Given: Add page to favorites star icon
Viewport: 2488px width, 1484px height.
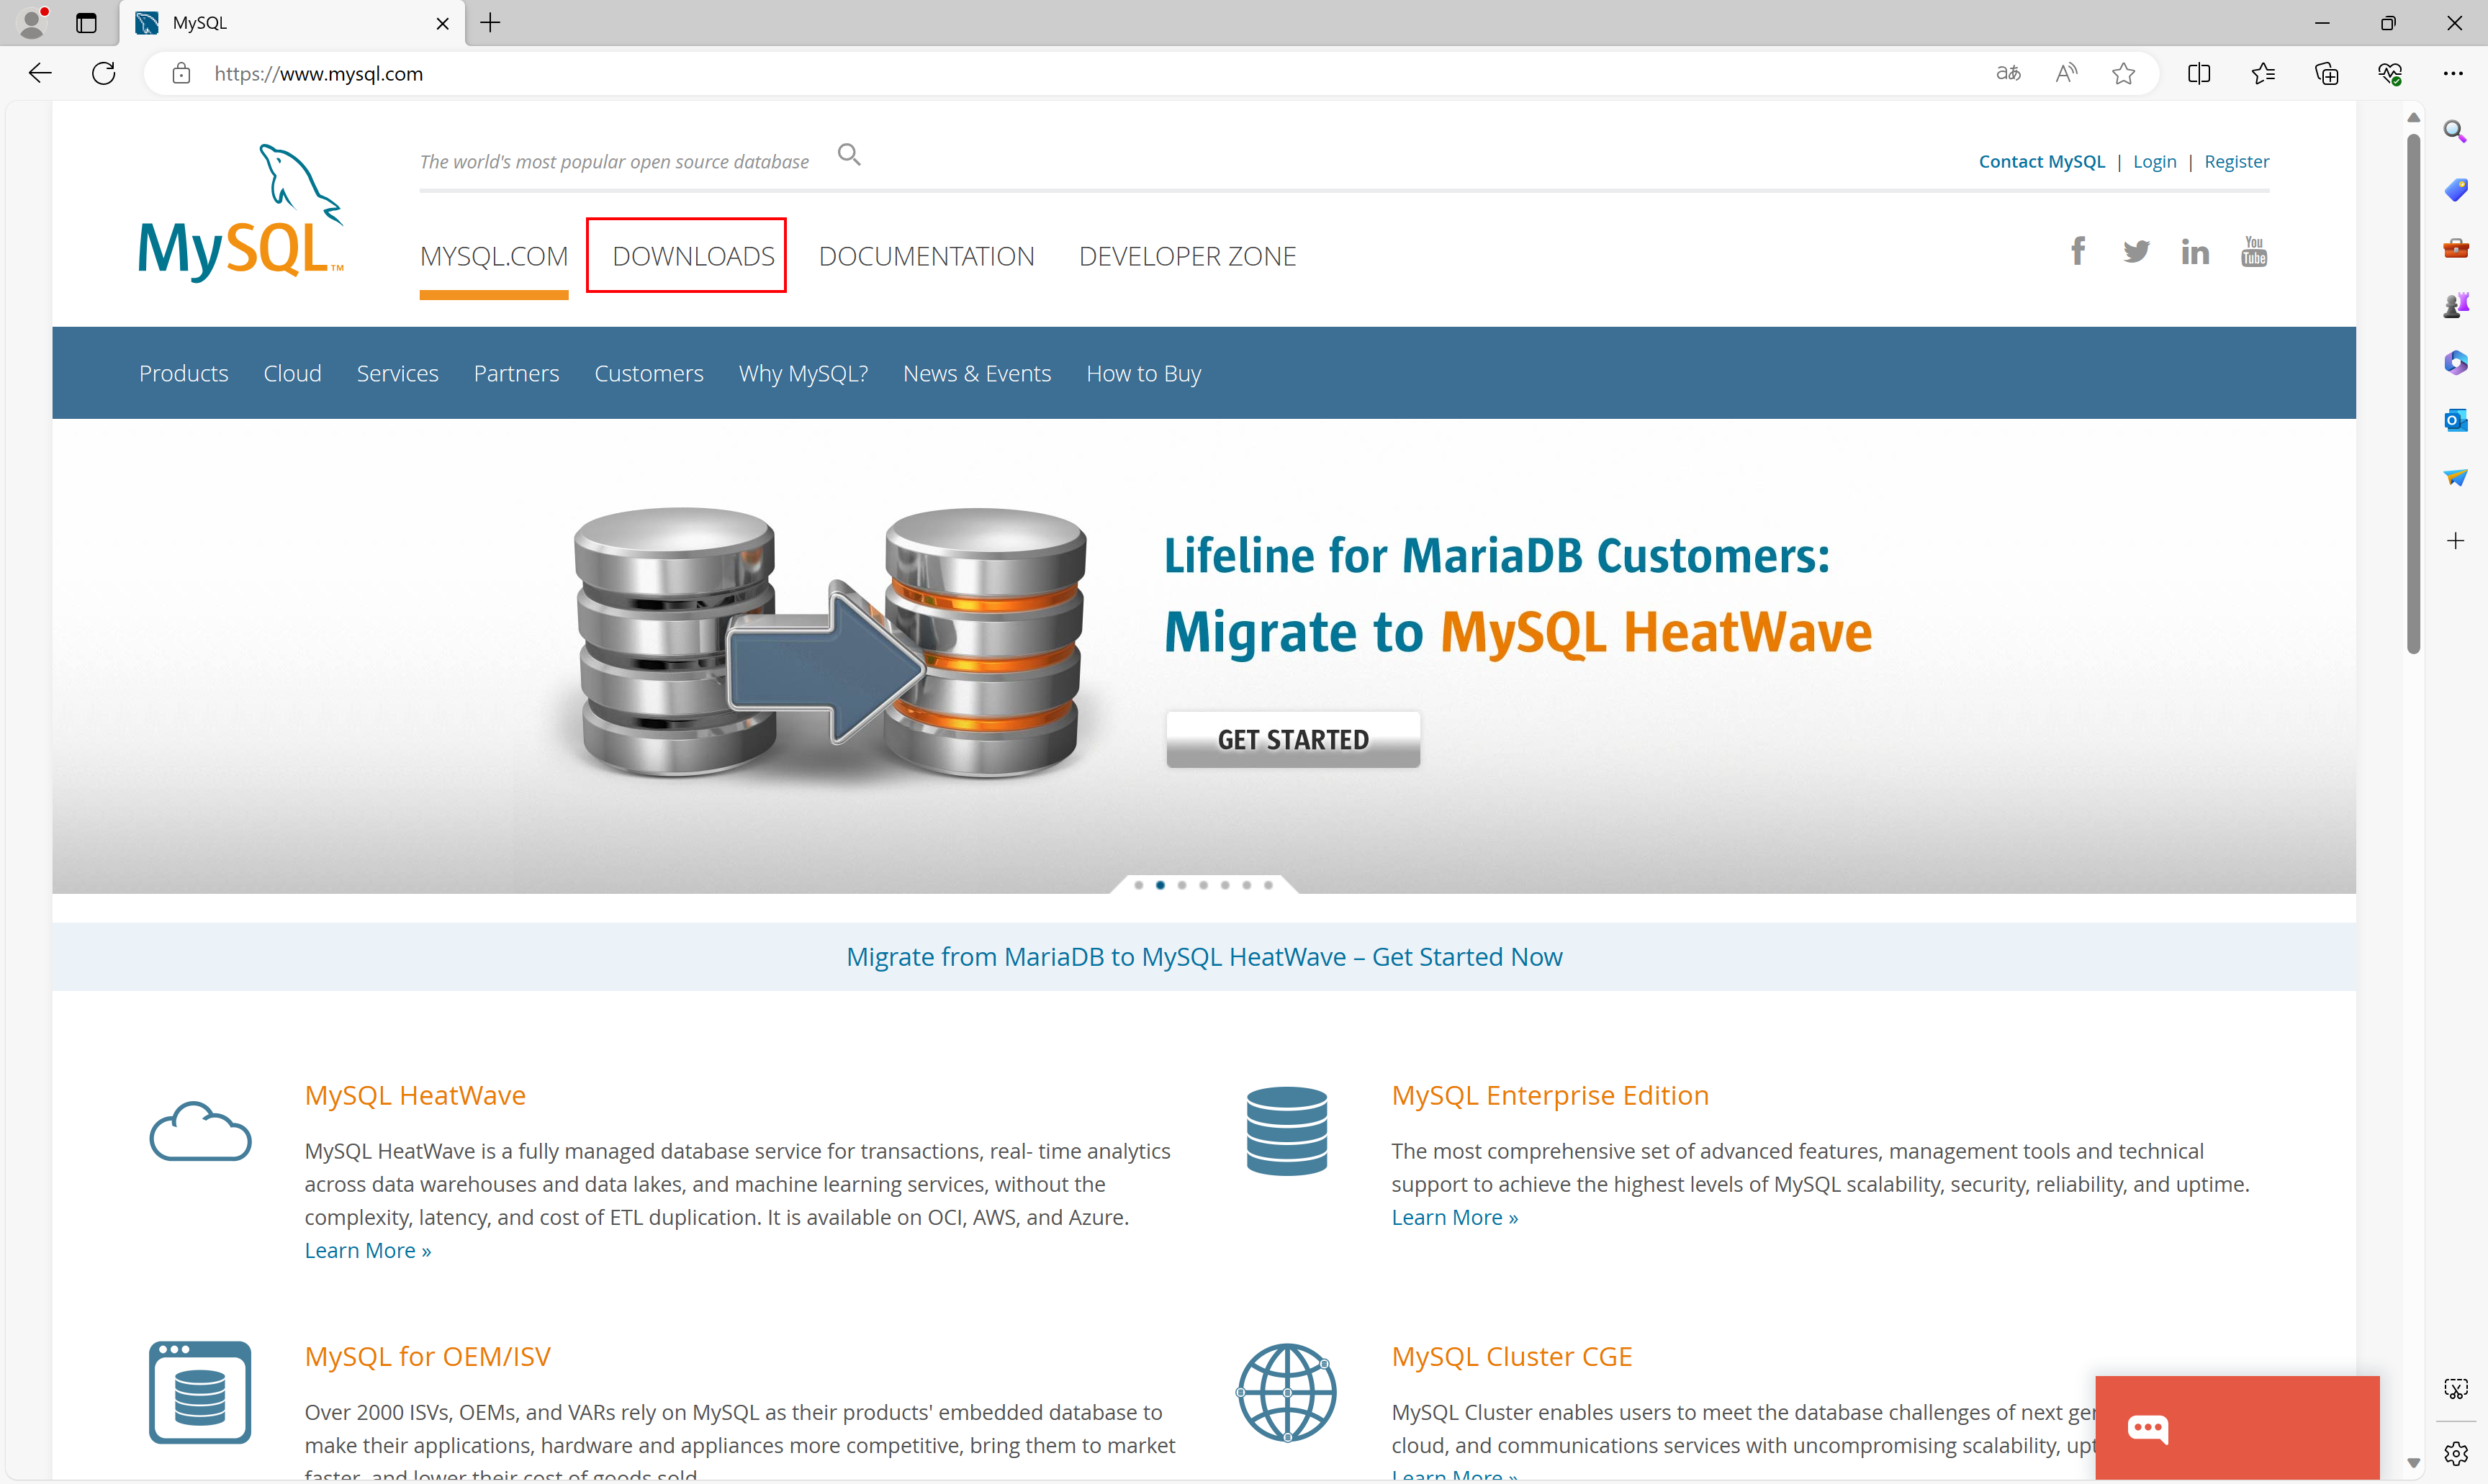Looking at the screenshot, I should pyautogui.click(x=2124, y=73).
